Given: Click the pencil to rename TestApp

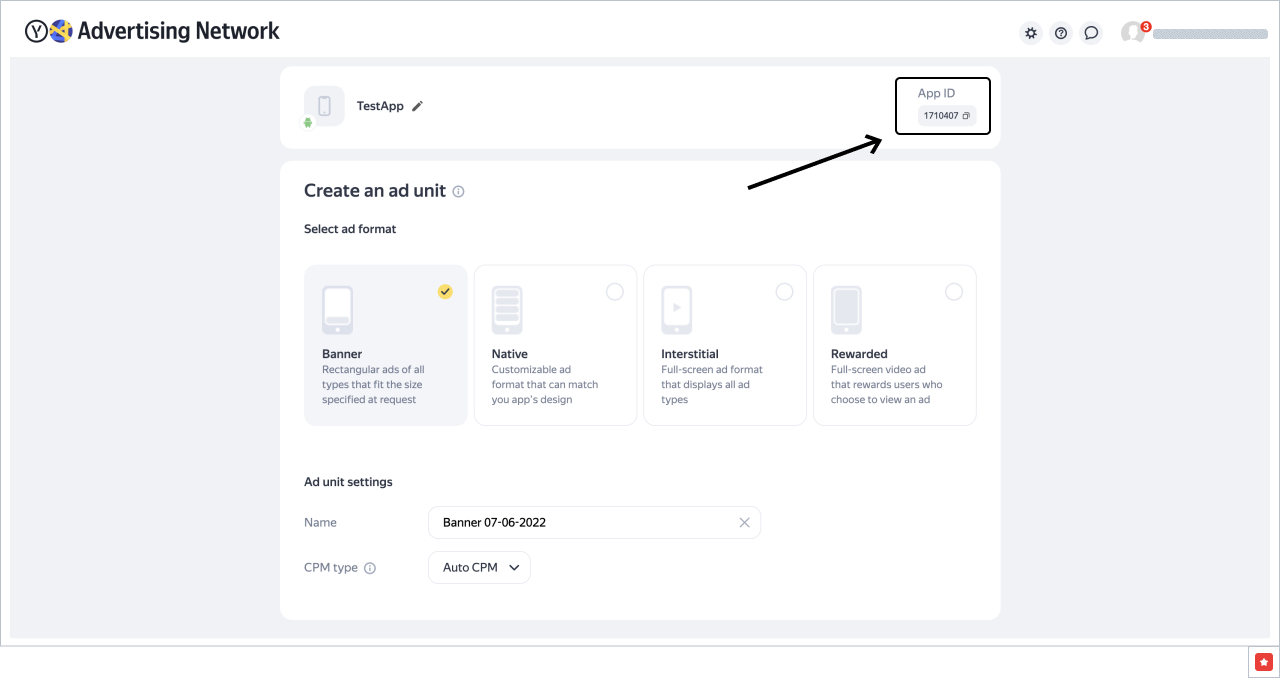Looking at the screenshot, I should click(x=417, y=105).
